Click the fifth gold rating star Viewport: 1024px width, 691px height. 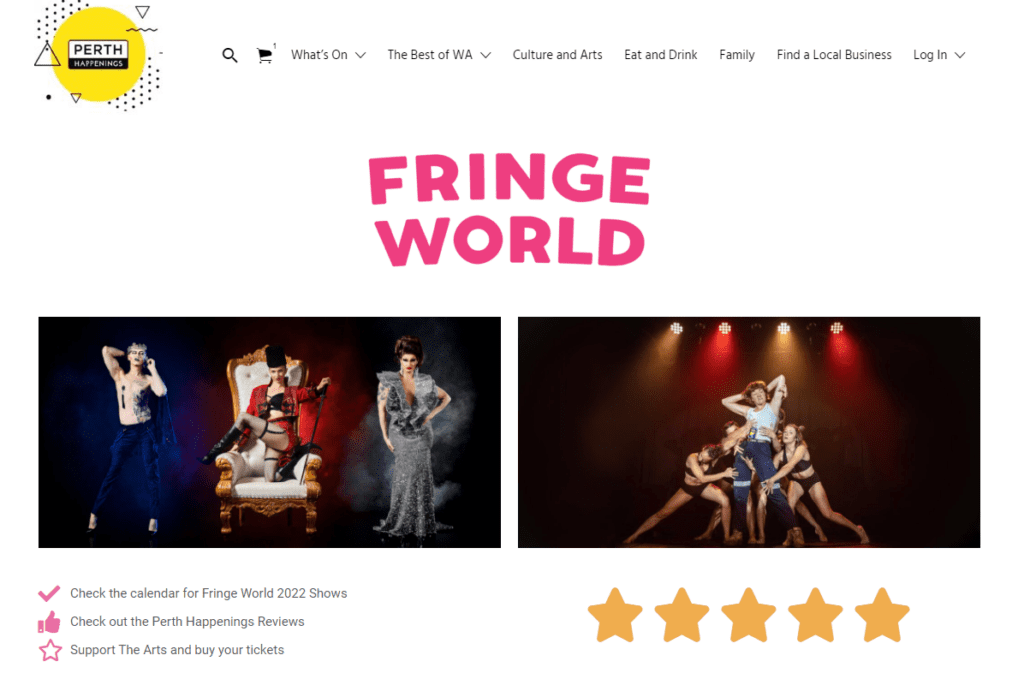882,615
